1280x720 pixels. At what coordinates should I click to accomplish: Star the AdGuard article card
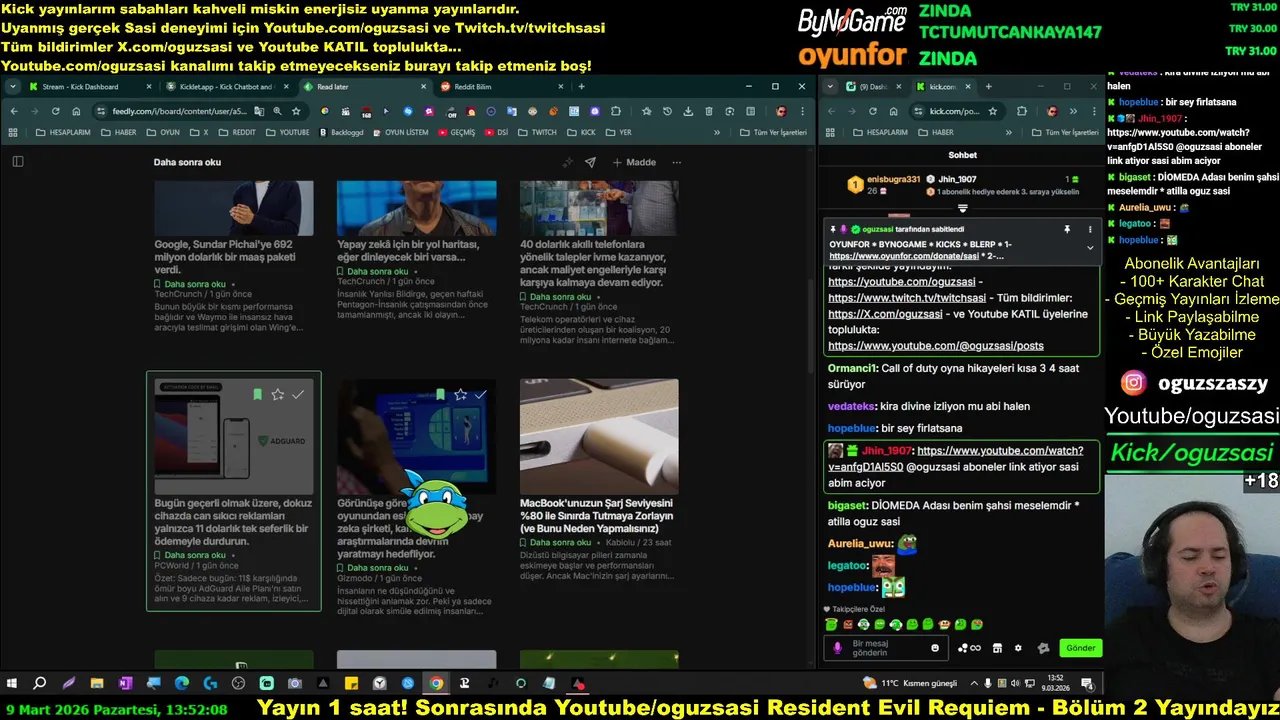(278, 394)
